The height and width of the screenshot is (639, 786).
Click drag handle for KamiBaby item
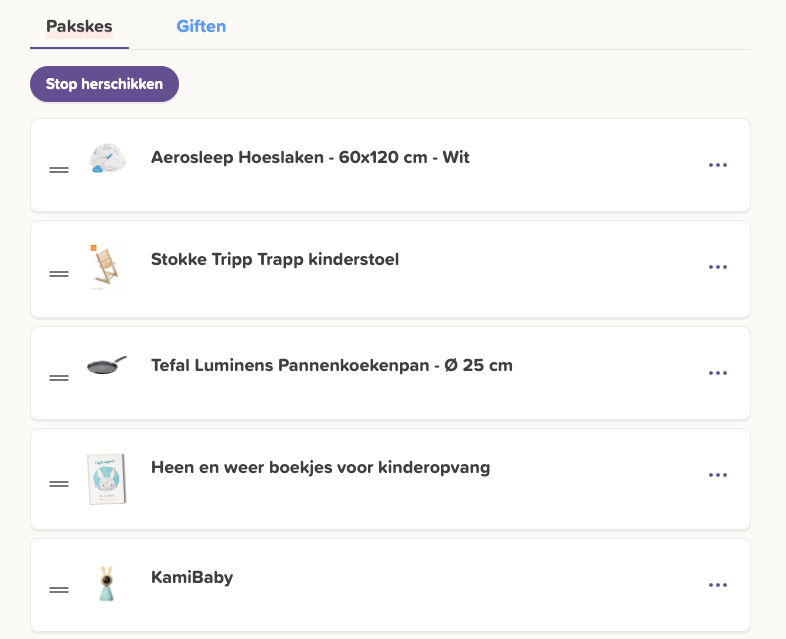point(59,590)
